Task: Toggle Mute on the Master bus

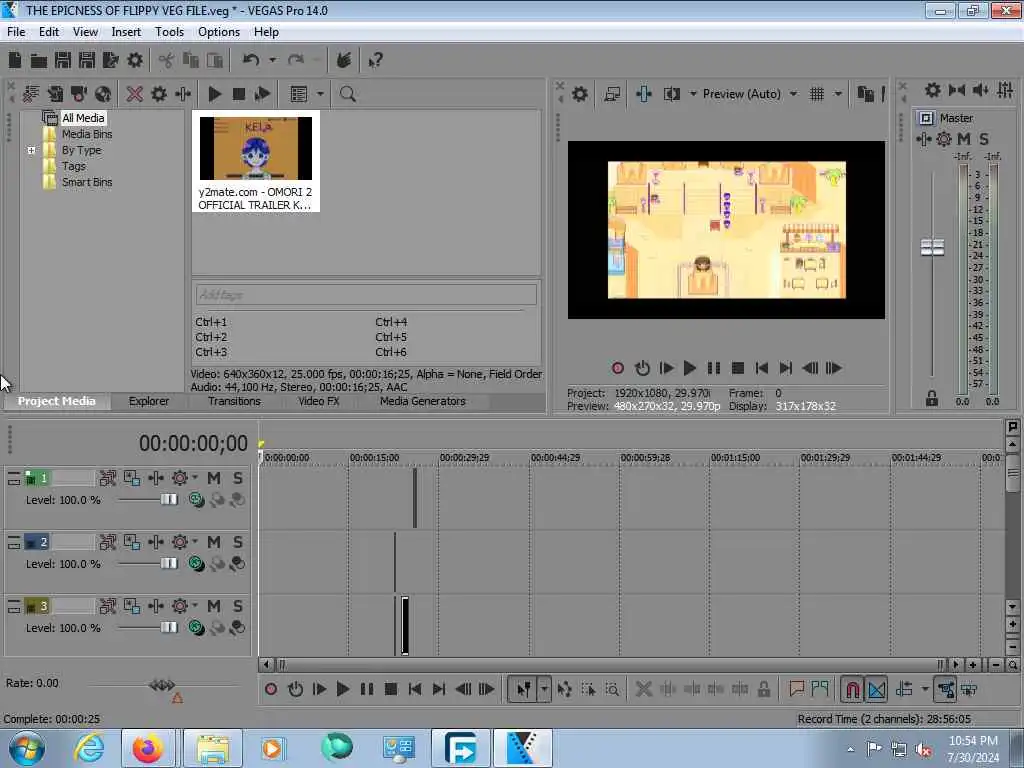Action: pos(964,139)
